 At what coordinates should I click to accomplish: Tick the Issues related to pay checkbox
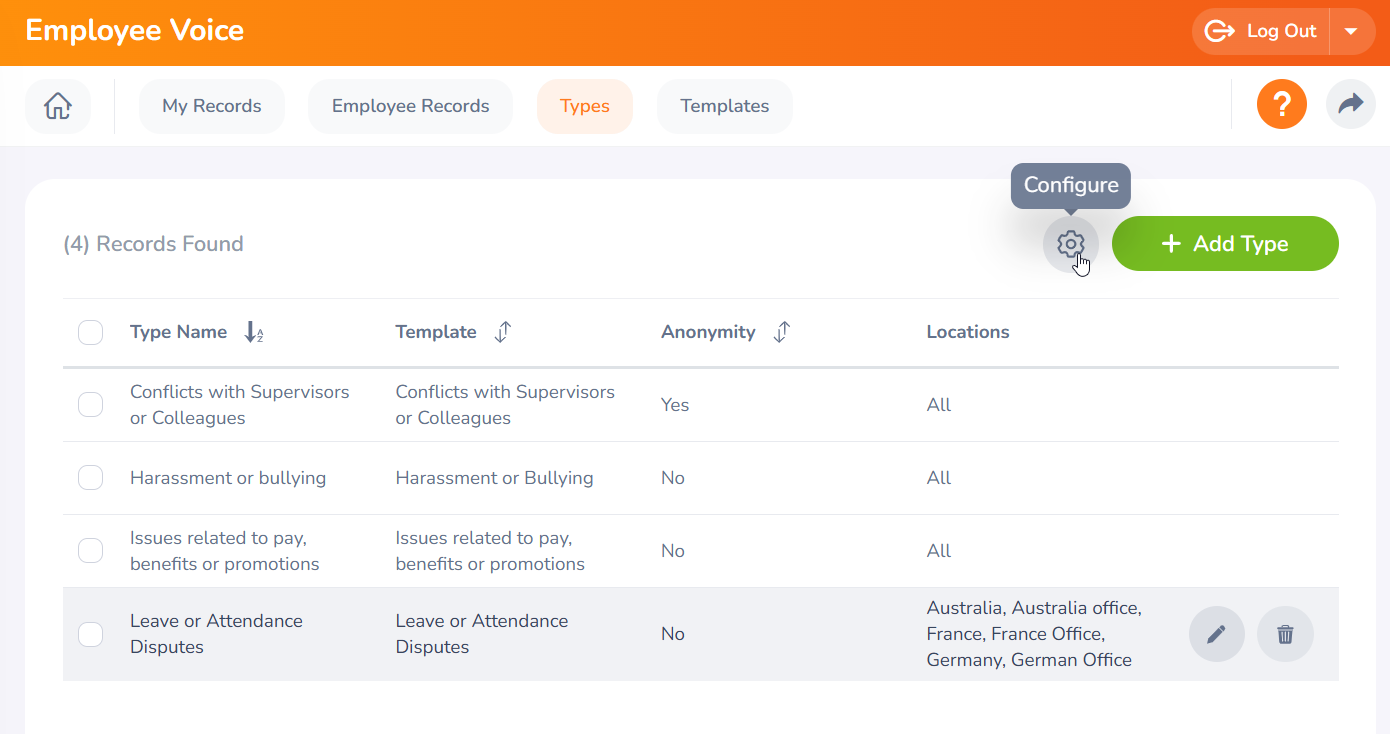[x=91, y=551]
